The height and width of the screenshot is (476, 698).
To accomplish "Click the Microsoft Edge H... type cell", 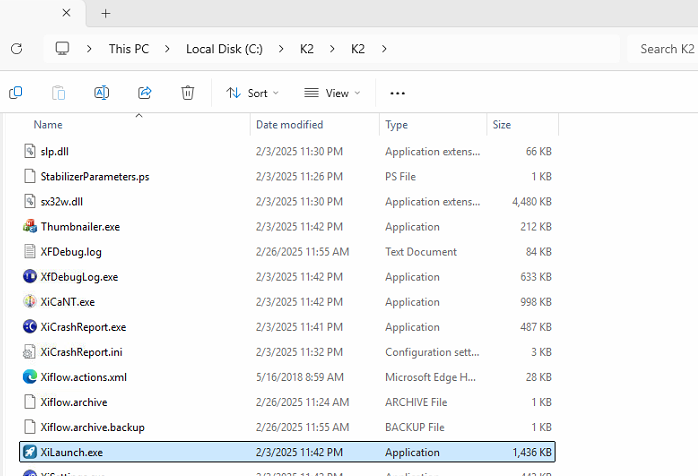I will pyautogui.click(x=430, y=377).
